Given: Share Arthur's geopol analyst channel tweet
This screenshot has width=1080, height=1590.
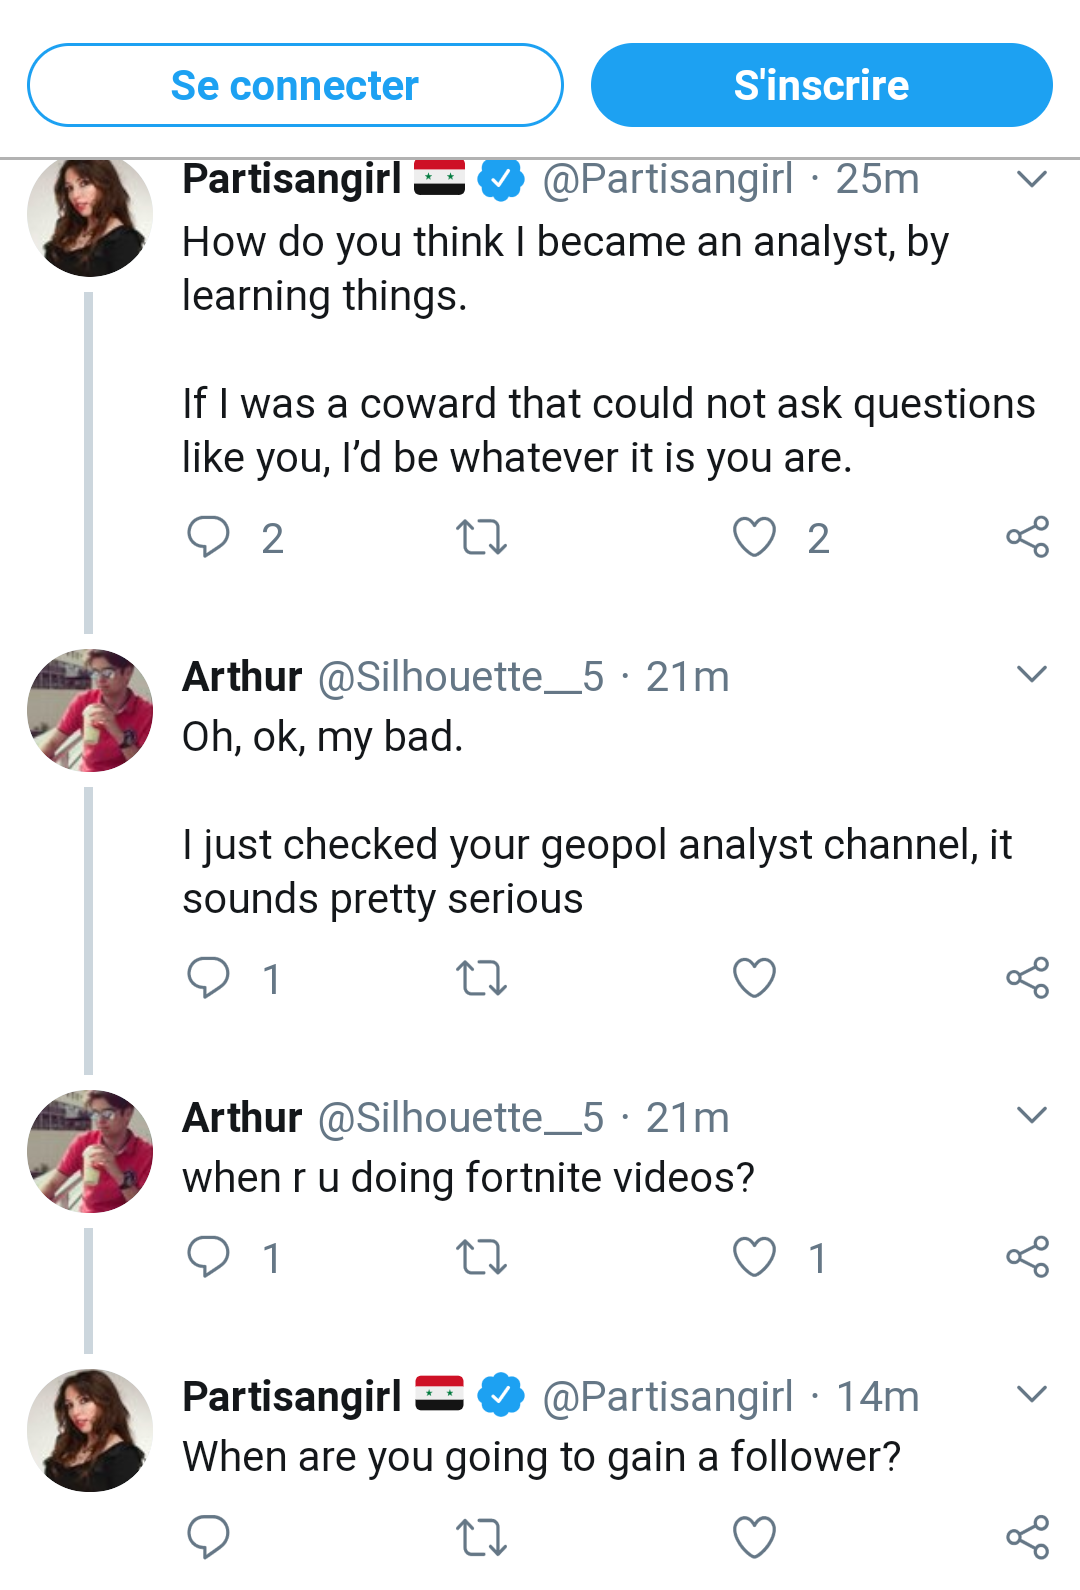Looking at the screenshot, I should click(x=1027, y=978).
